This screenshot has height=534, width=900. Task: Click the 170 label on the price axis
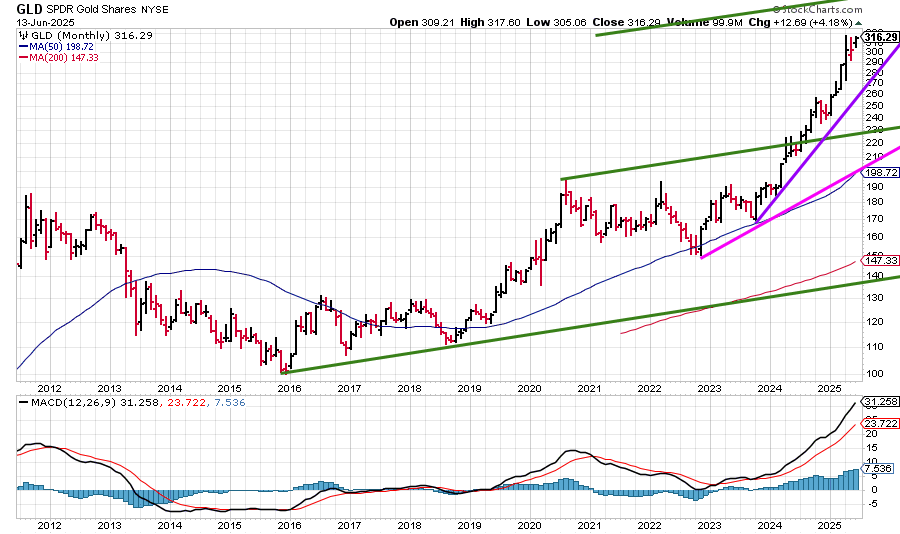click(x=875, y=219)
